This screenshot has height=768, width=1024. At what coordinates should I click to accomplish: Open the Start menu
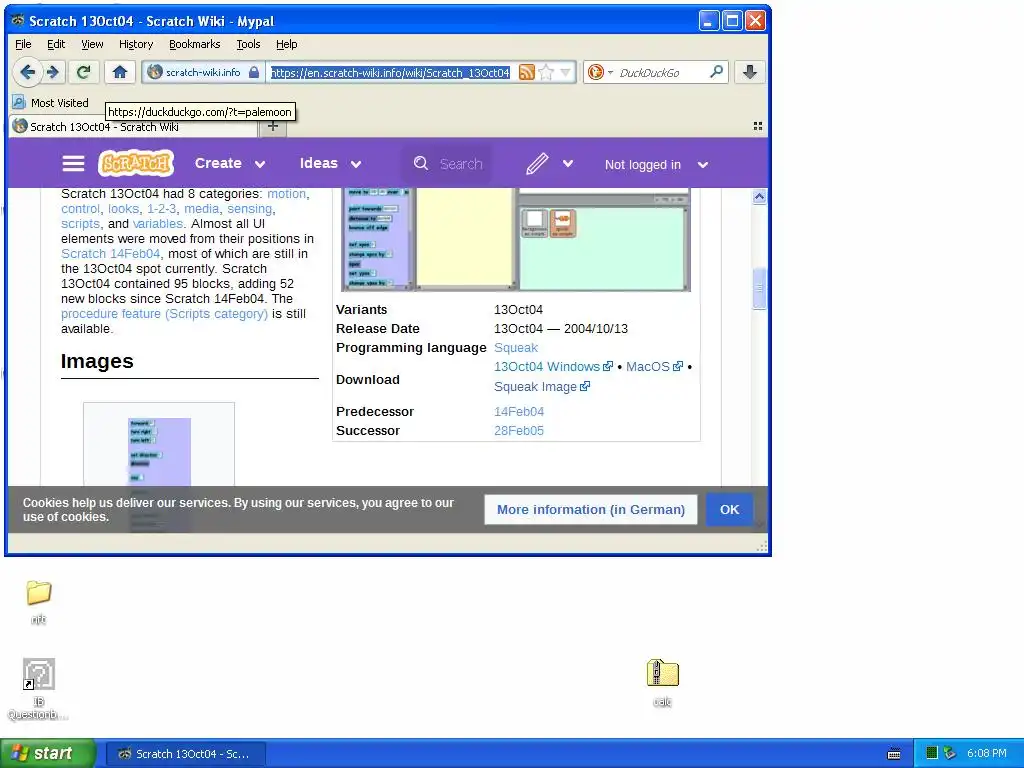(47, 753)
